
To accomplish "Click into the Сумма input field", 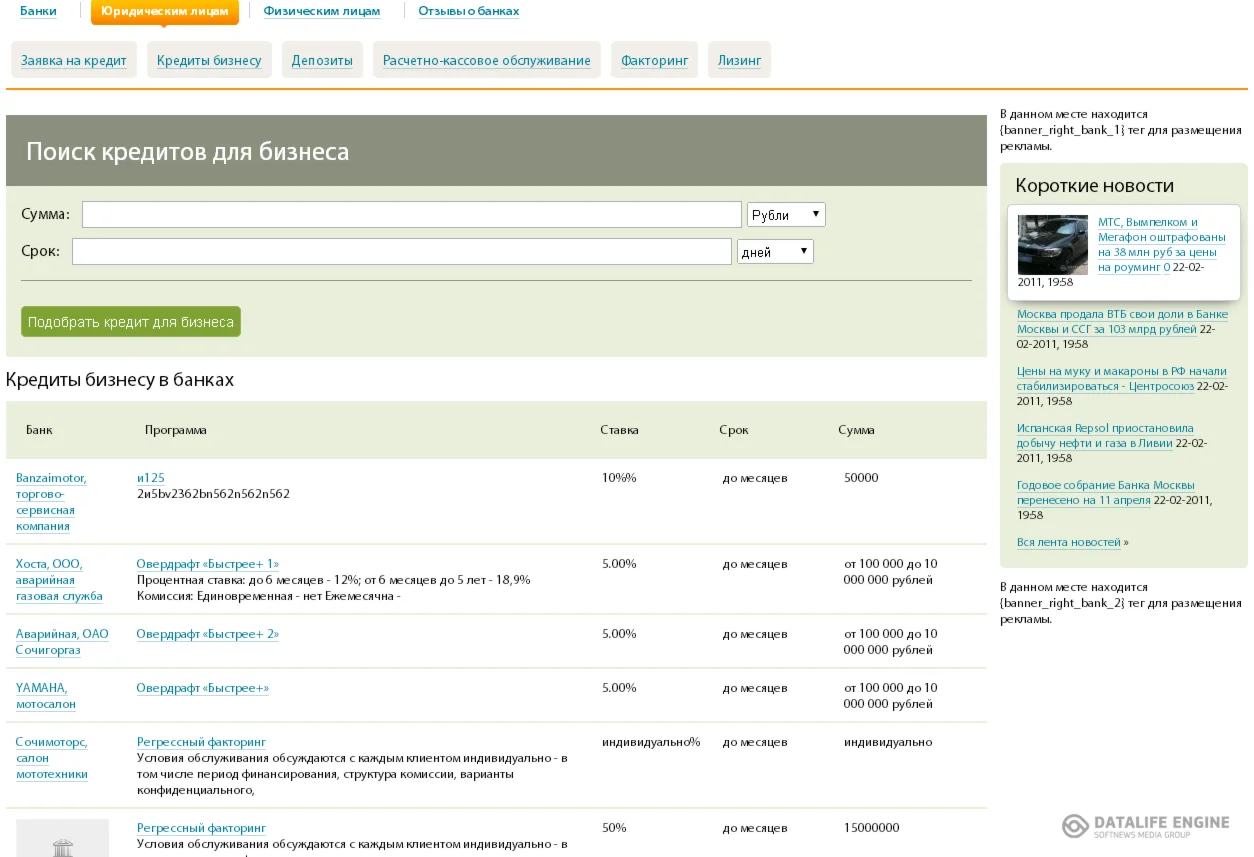I will 411,215.
